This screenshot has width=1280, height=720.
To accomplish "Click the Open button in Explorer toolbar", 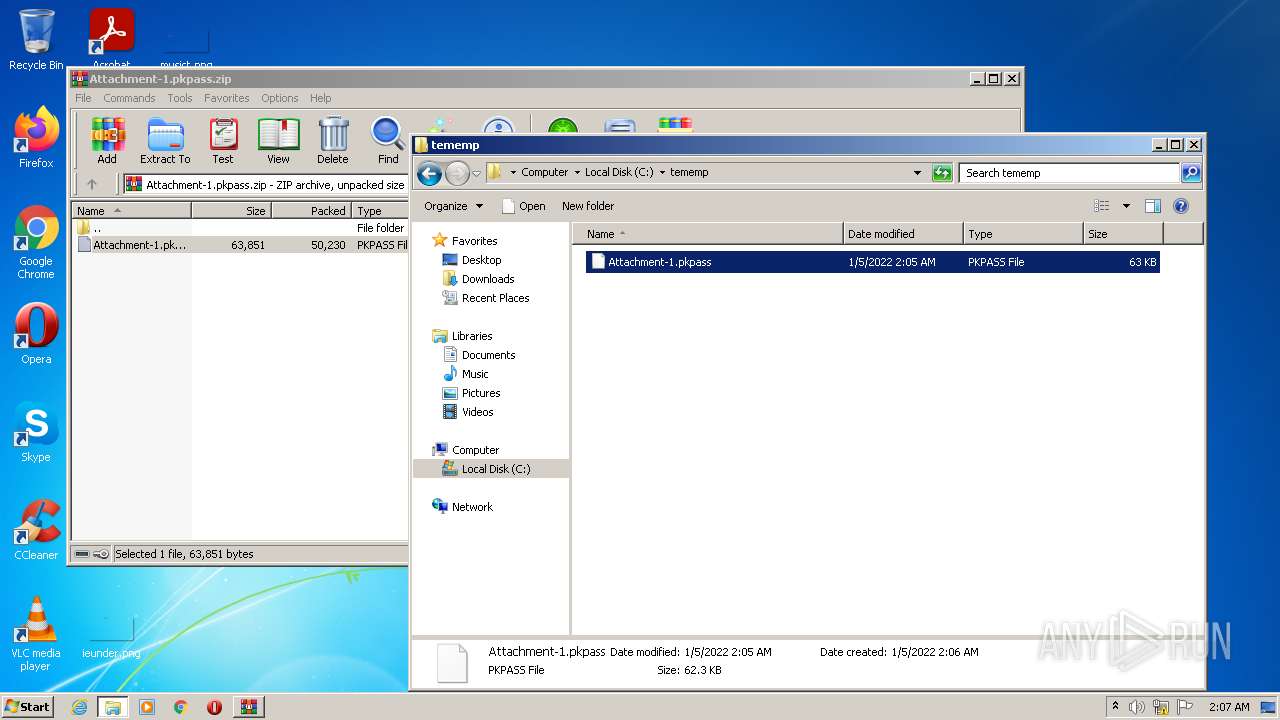I will pyautogui.click(x=523, y=206).
